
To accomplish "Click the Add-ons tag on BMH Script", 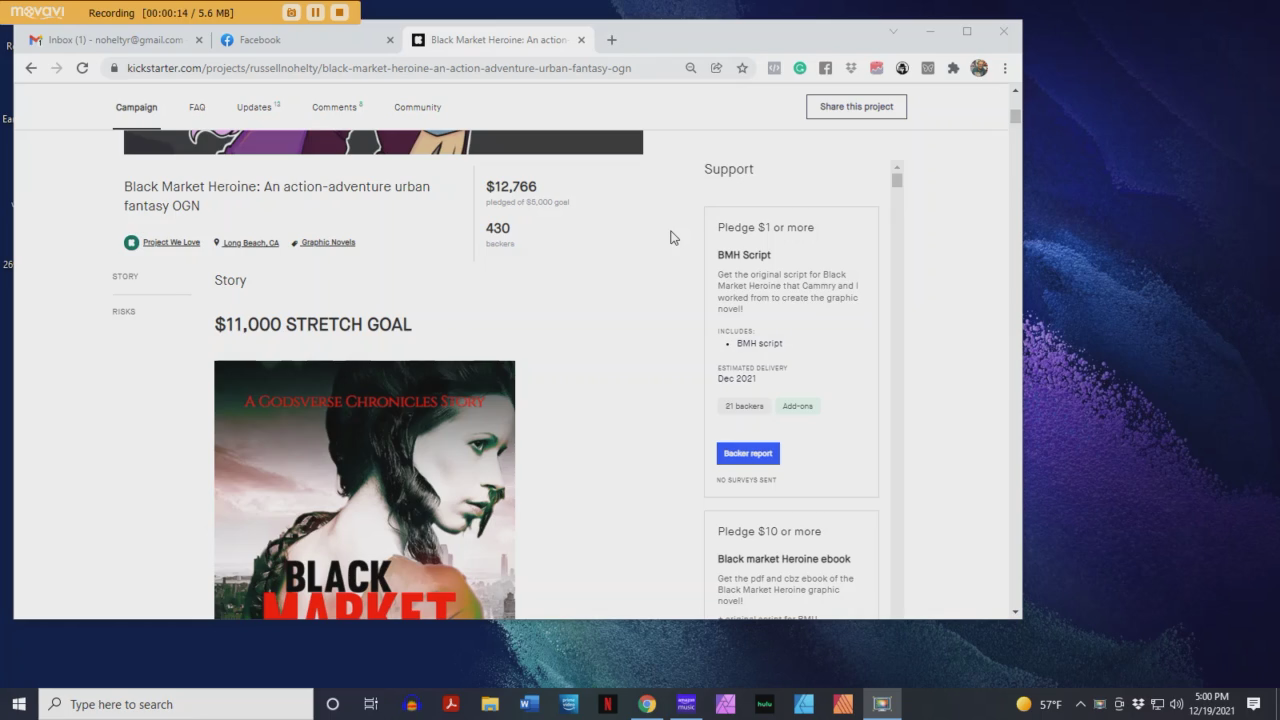I will pyautogui.click(x=798, y=406).
